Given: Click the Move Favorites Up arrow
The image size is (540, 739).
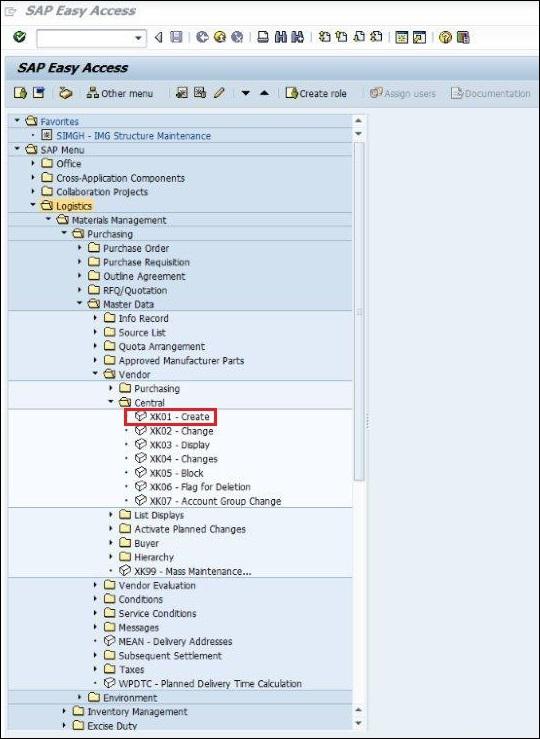Looking at the screenshot, I should (x=264, y=93).
